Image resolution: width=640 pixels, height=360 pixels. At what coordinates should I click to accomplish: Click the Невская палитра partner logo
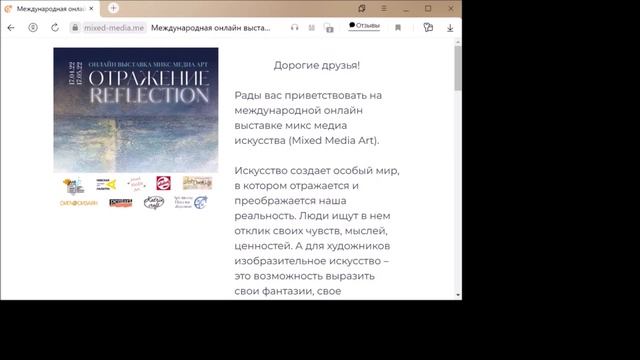tap(106, 184)
